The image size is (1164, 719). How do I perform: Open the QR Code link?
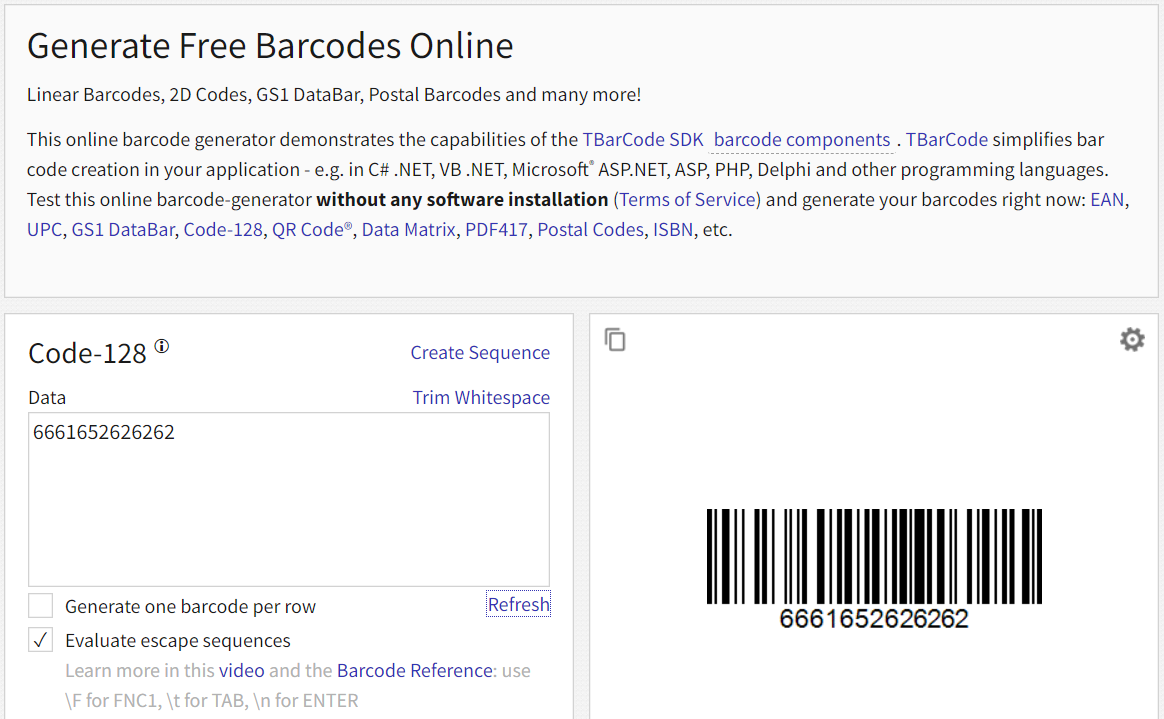click(312, 230)
